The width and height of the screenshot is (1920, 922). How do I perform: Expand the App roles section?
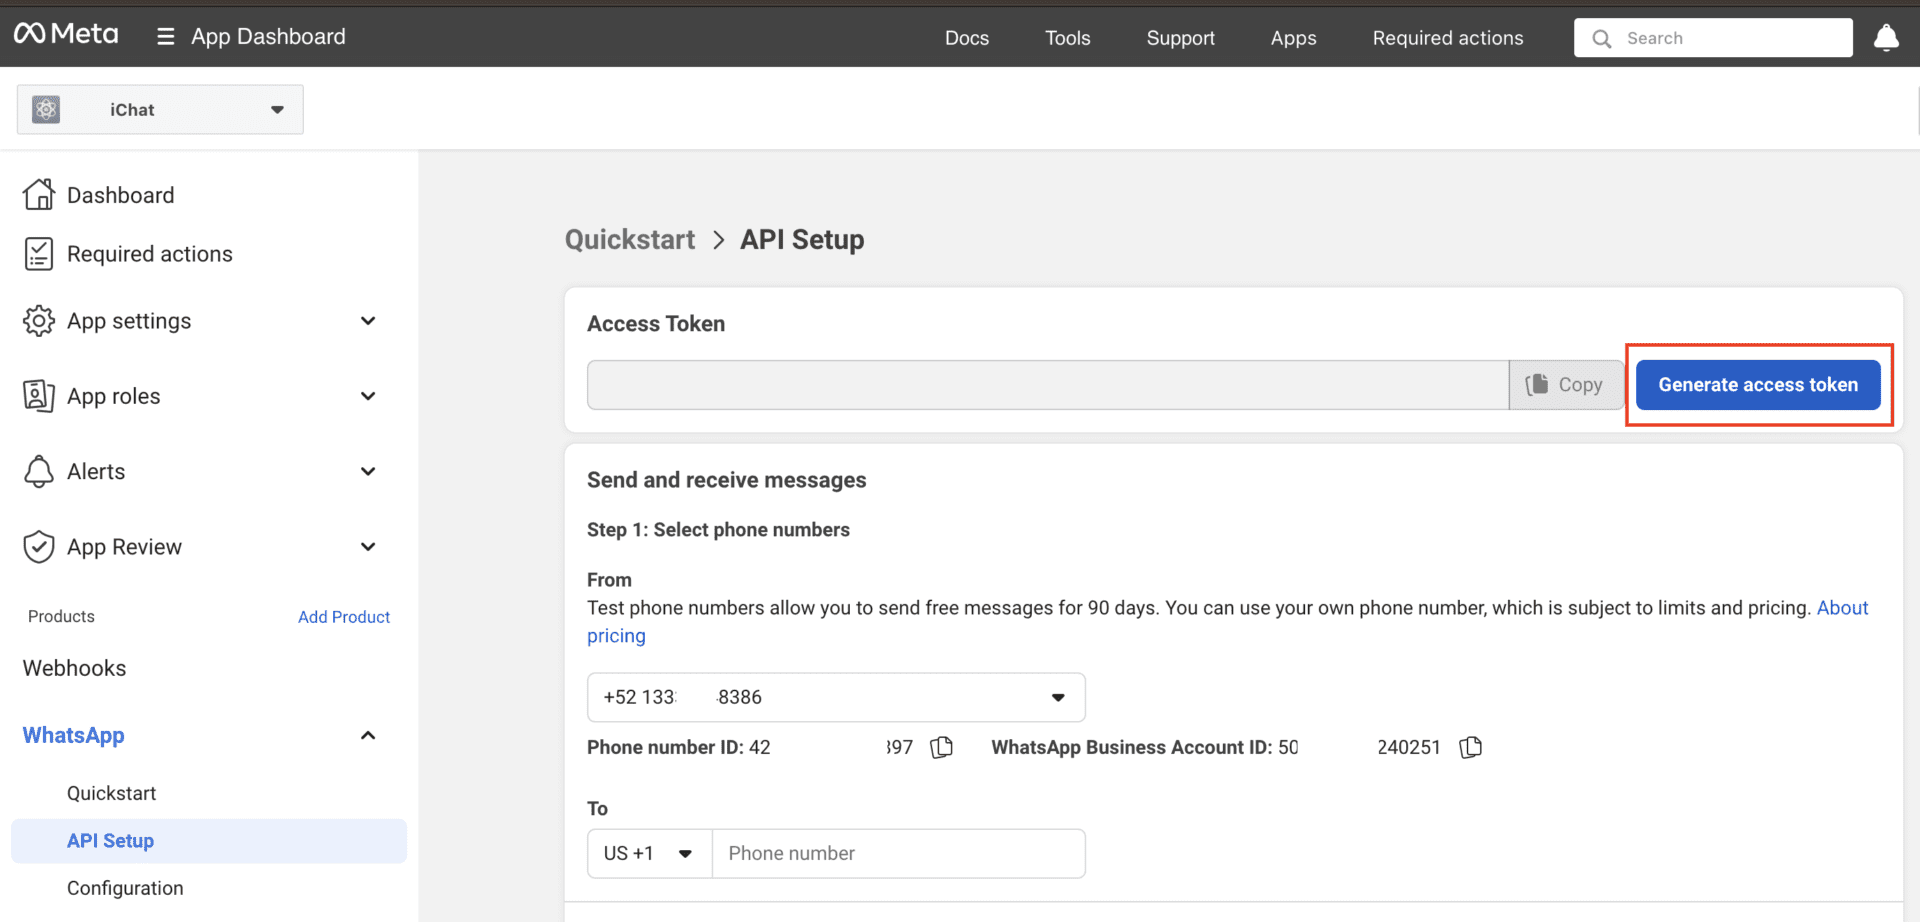368,396
